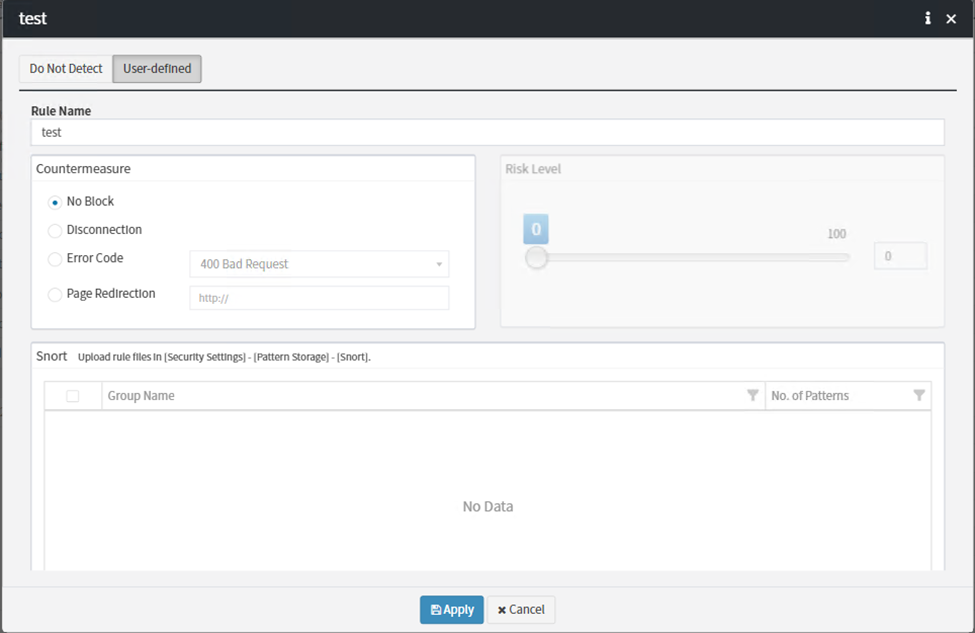Click the Risk Level numeric value box
Viewport: 975px width, 633px height.
click(900, 257)
